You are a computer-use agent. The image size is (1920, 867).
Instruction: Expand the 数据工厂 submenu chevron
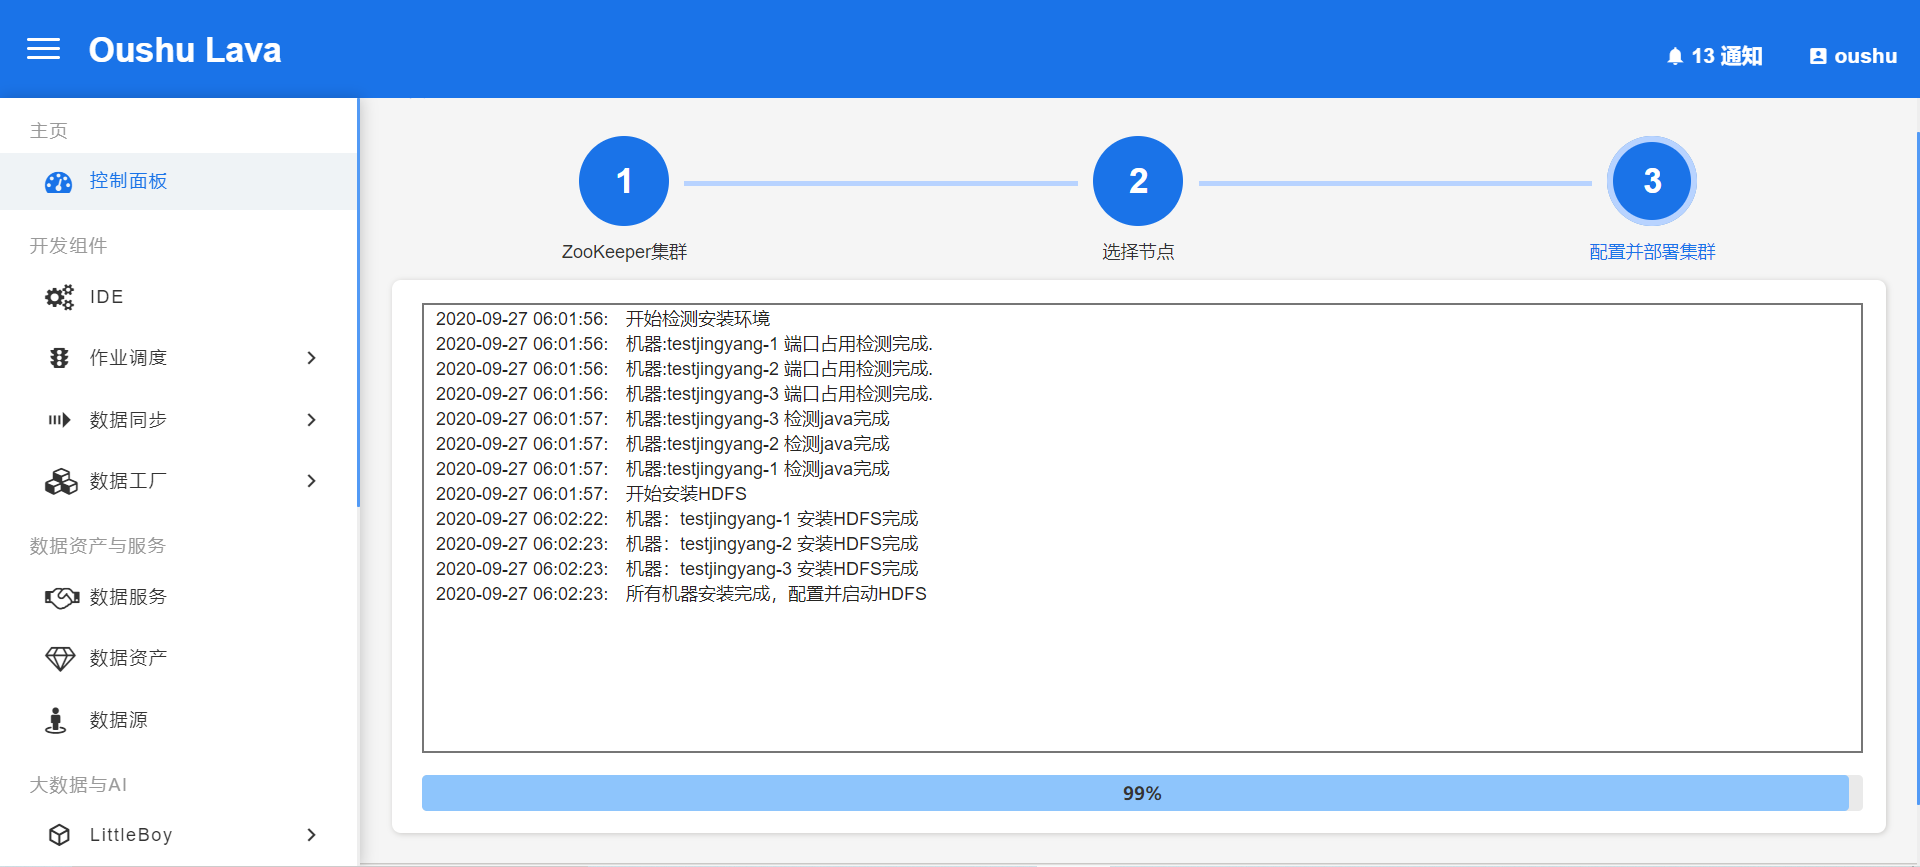pyautogui.click(x=312, y=481)
